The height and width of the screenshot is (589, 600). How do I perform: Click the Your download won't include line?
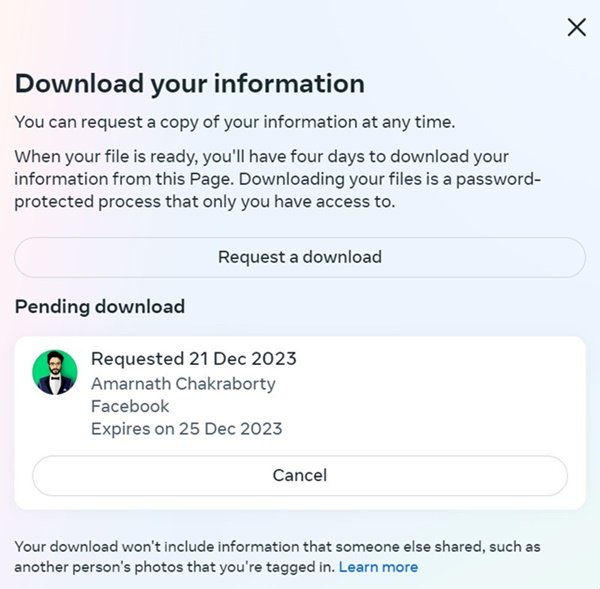277,547
